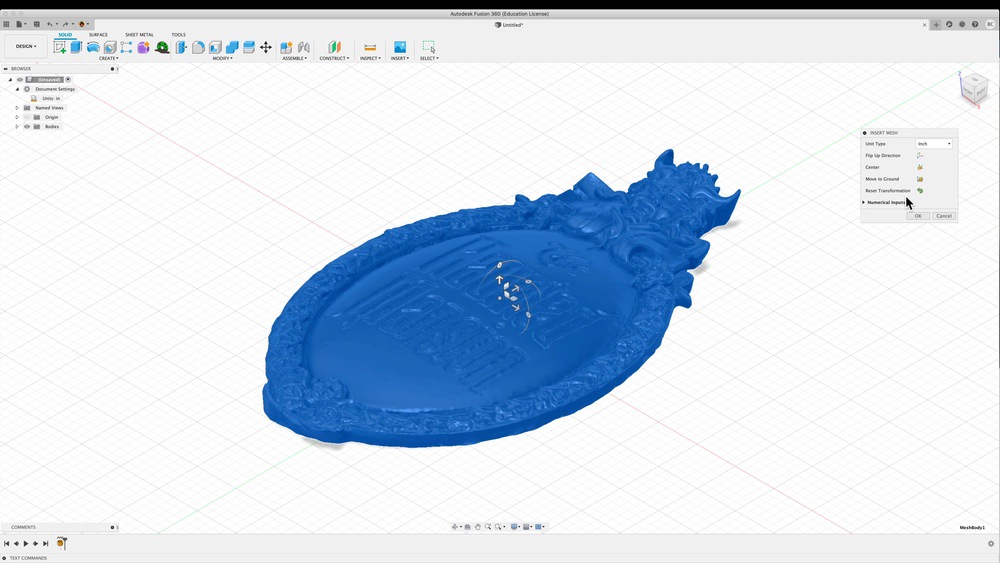Switch to the Tools tab
The height and width of the screenshot is (563, 1000).
pos(179,35)
